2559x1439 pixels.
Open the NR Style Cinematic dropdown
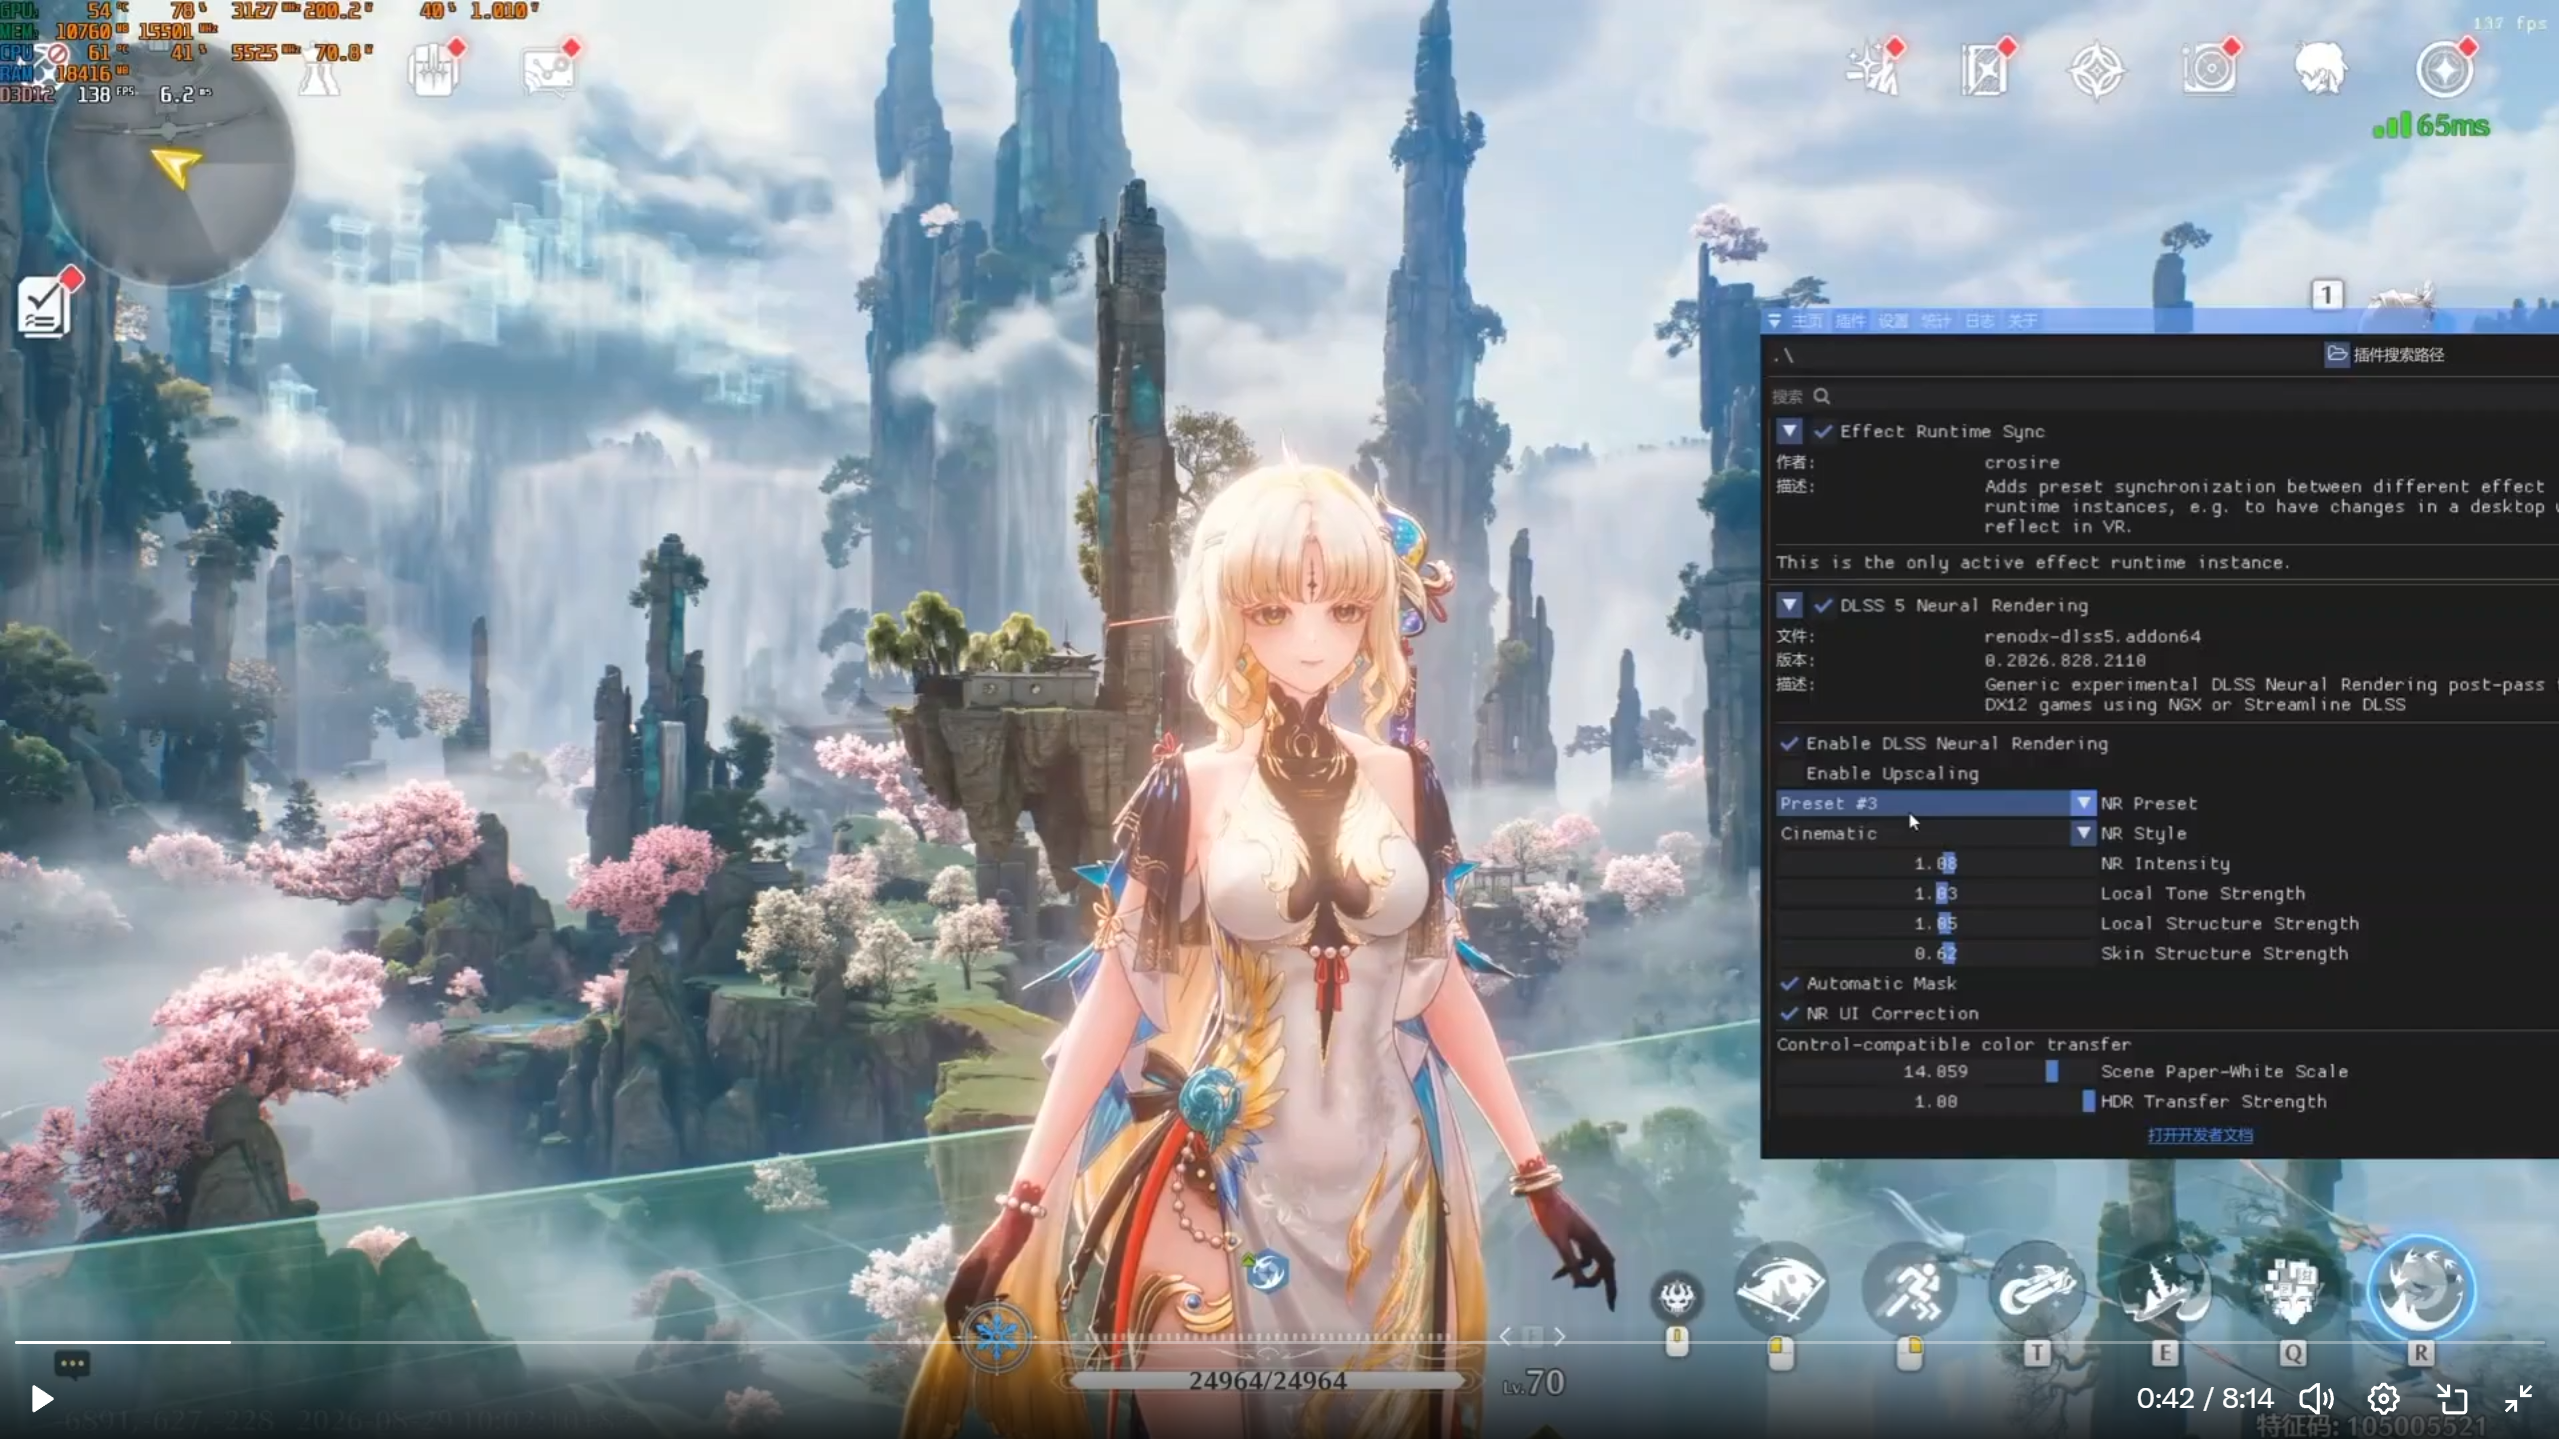[x=1935, y=833]
